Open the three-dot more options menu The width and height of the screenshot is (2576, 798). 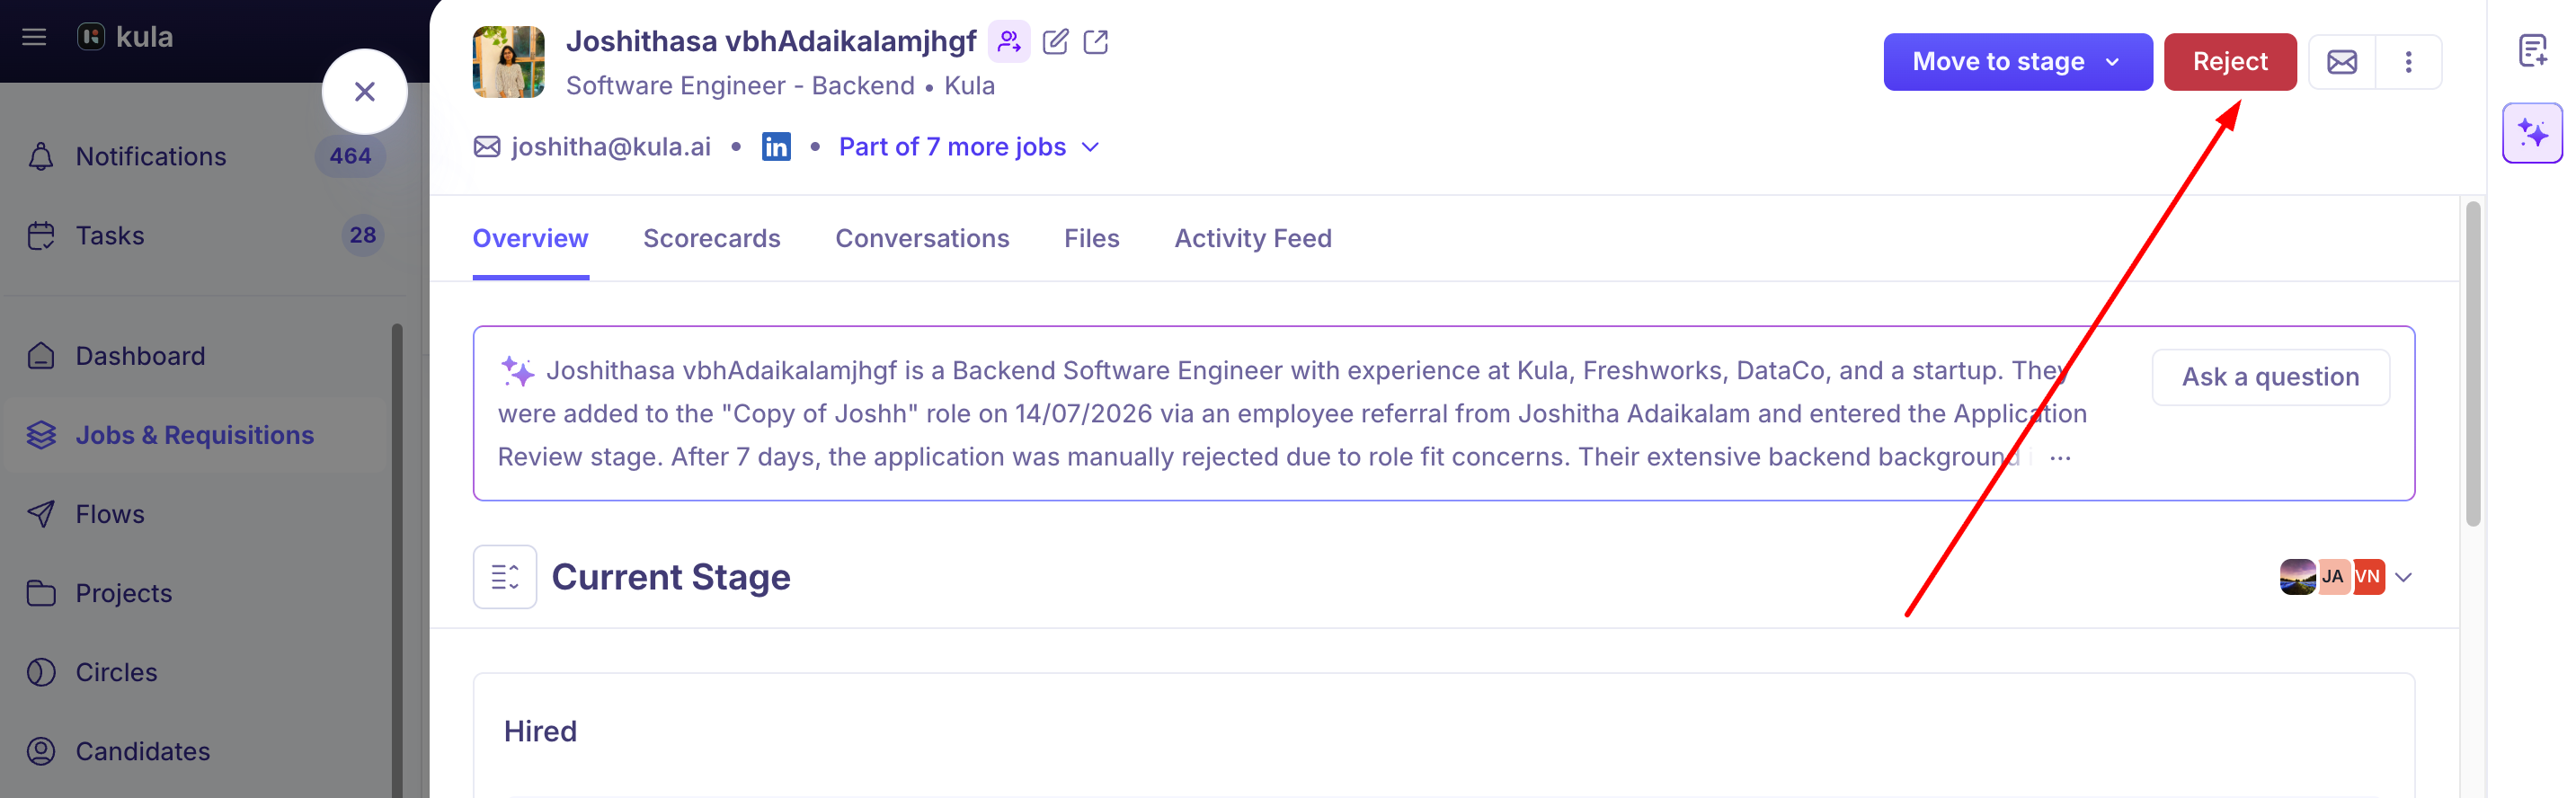click(x=2409, y=62)
